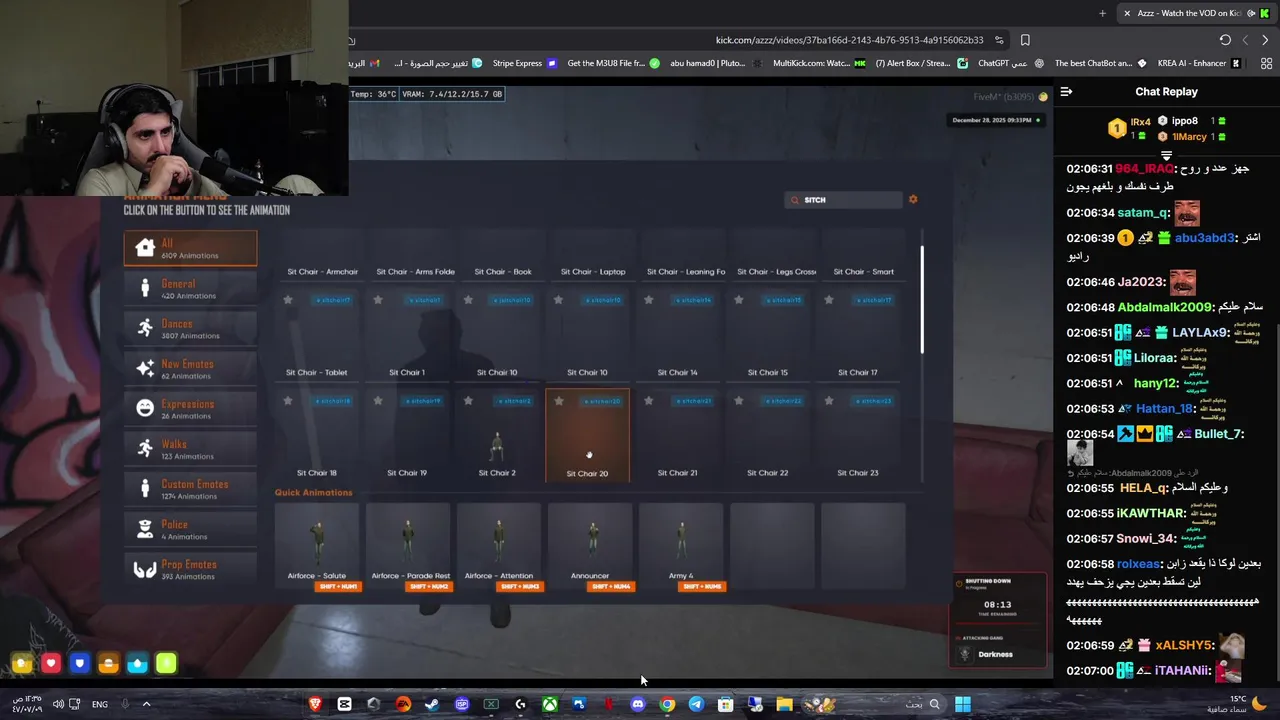Open the New Emotes category
1280x720 pixels.
(x=190, y=369)
